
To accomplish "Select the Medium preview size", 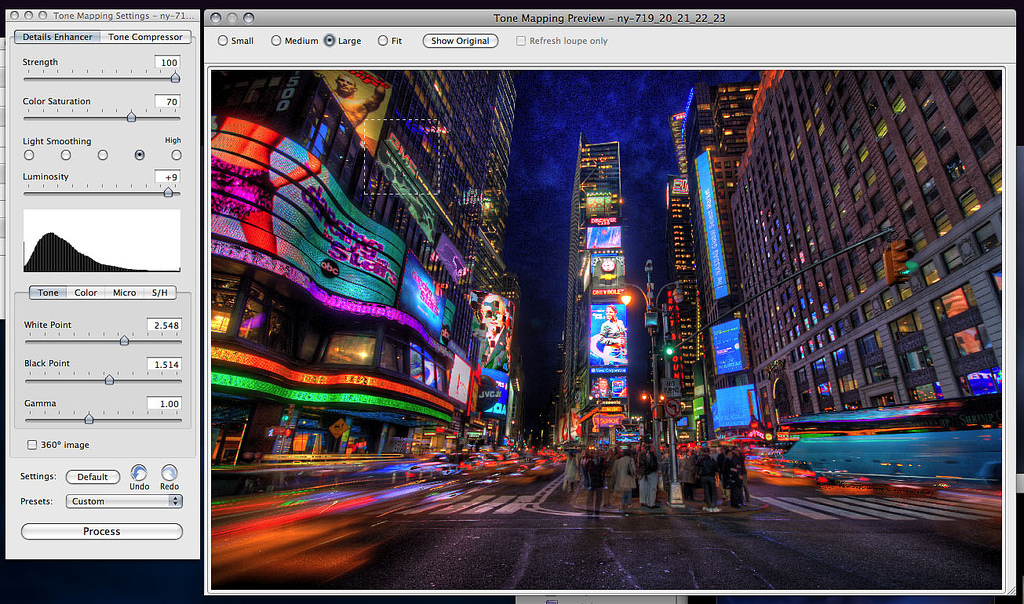I will pyautogui.click(x=276, y=40).
